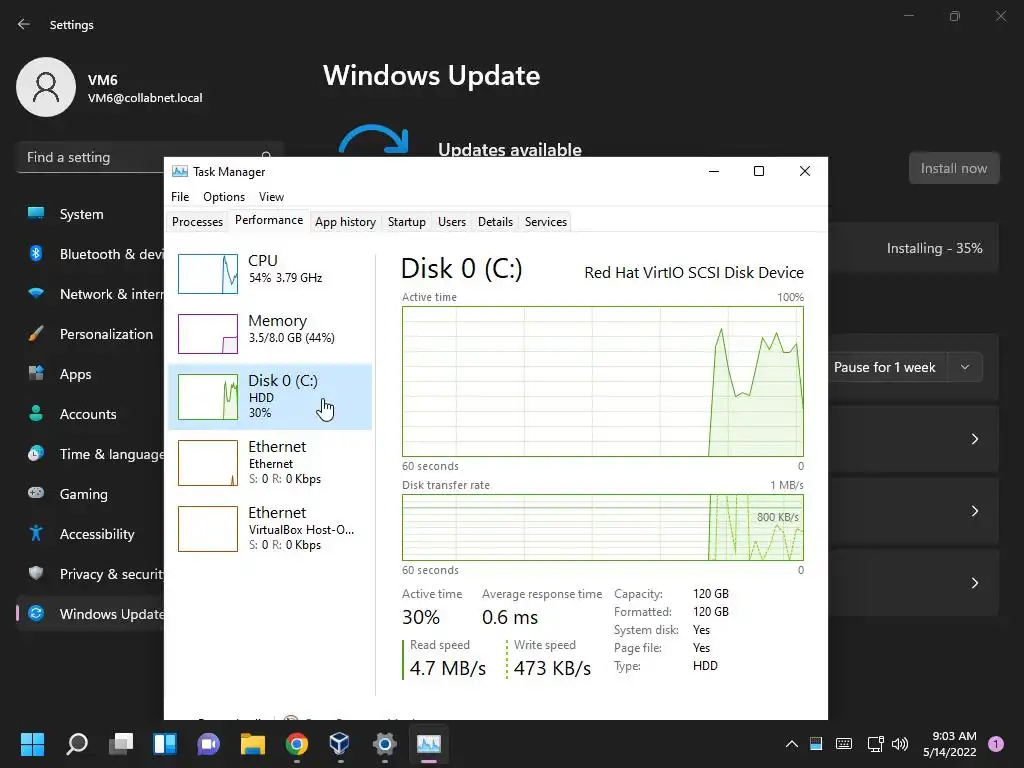
Task: Open the View menu in Task Manager
Action: pos(271,197)
